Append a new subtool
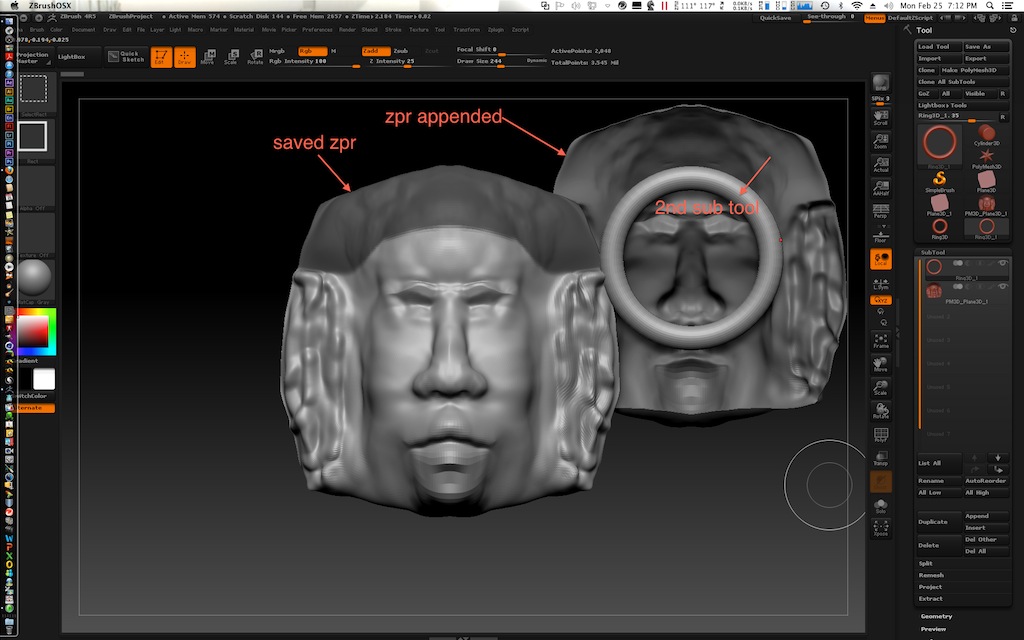This screenshot has width=1024, height=640. coord(984,514)
